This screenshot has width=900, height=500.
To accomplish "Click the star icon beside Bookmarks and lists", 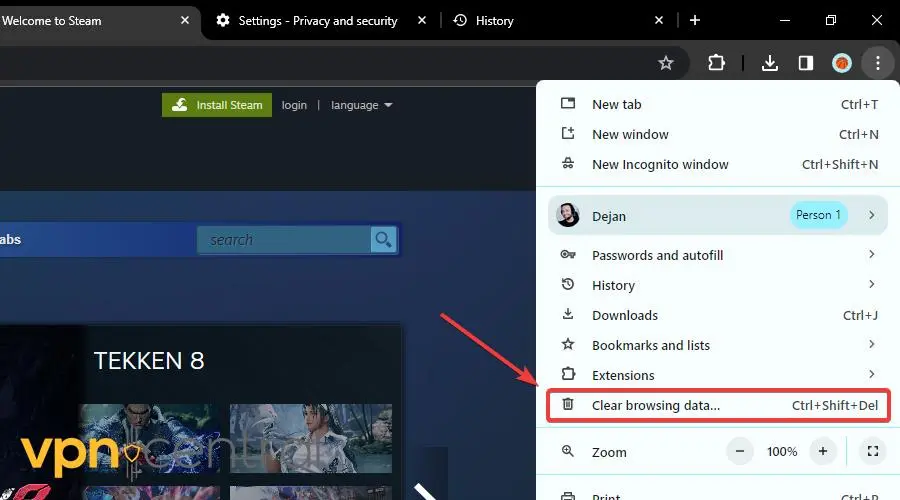I will 568,344.
